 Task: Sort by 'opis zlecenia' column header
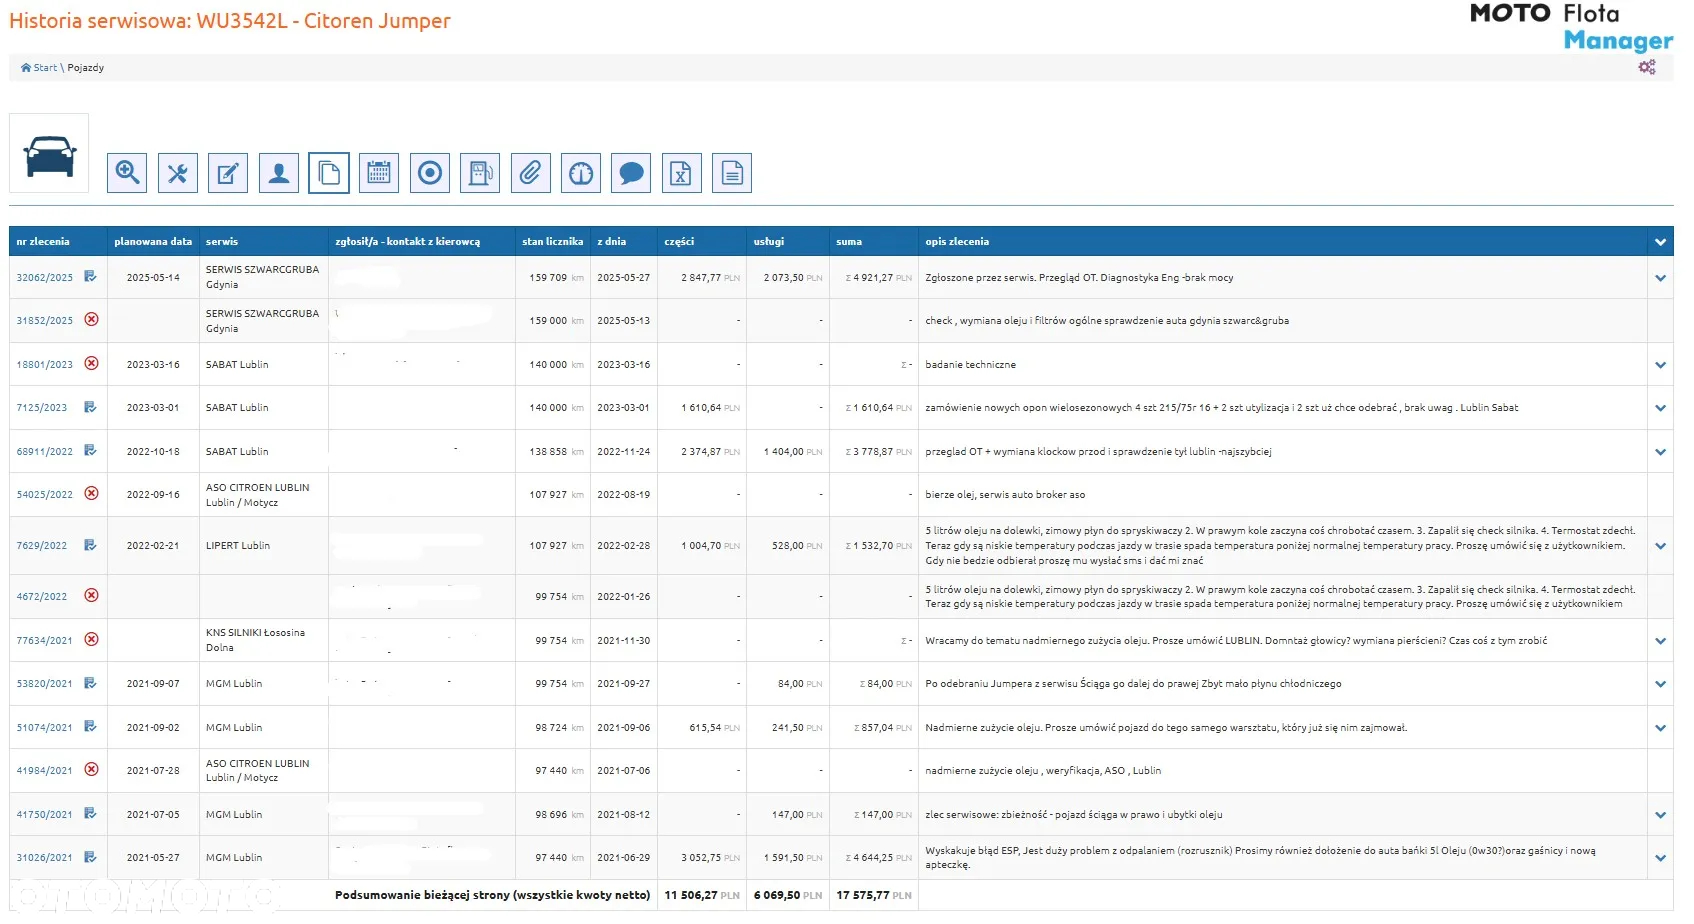click(957, 242)
